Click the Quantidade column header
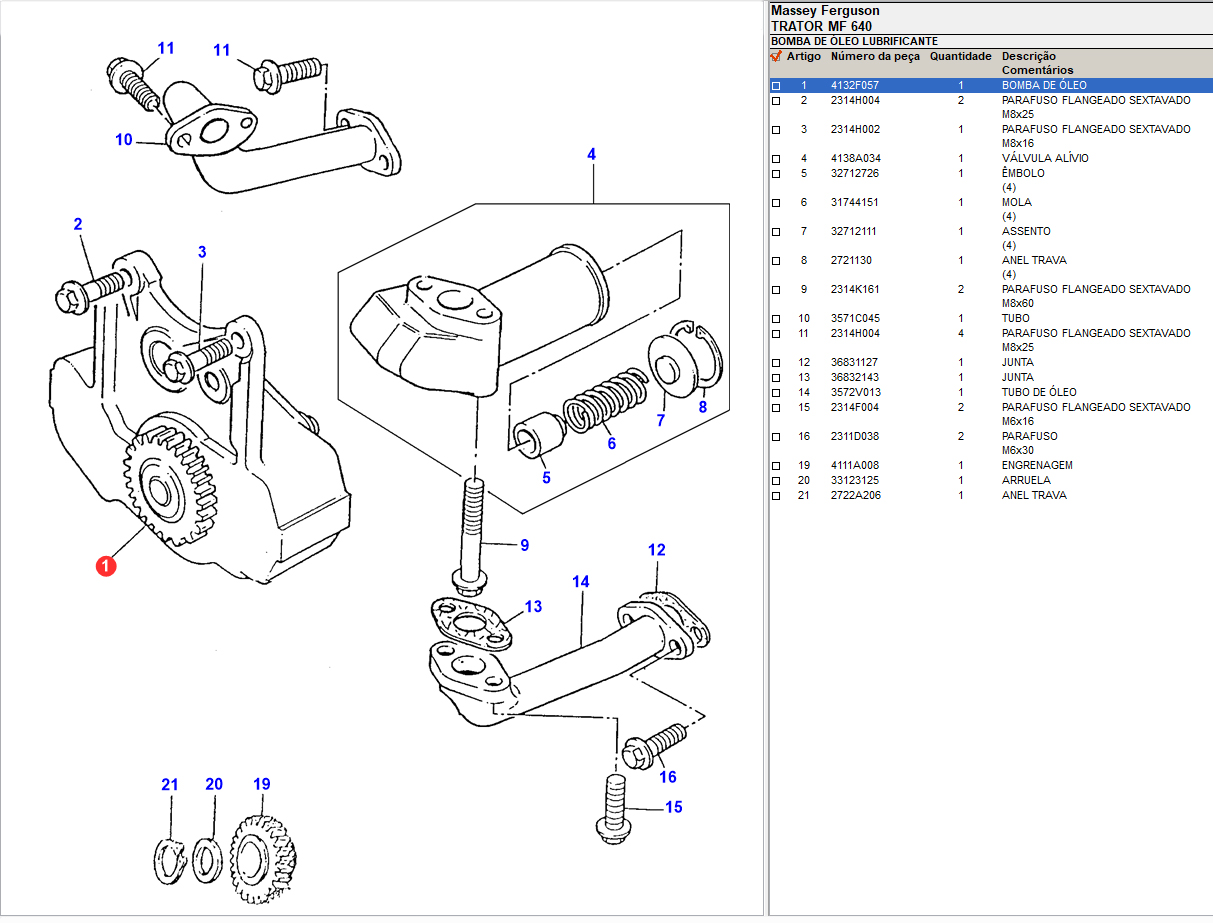1213x923 pixels. [x=960, y=57]
